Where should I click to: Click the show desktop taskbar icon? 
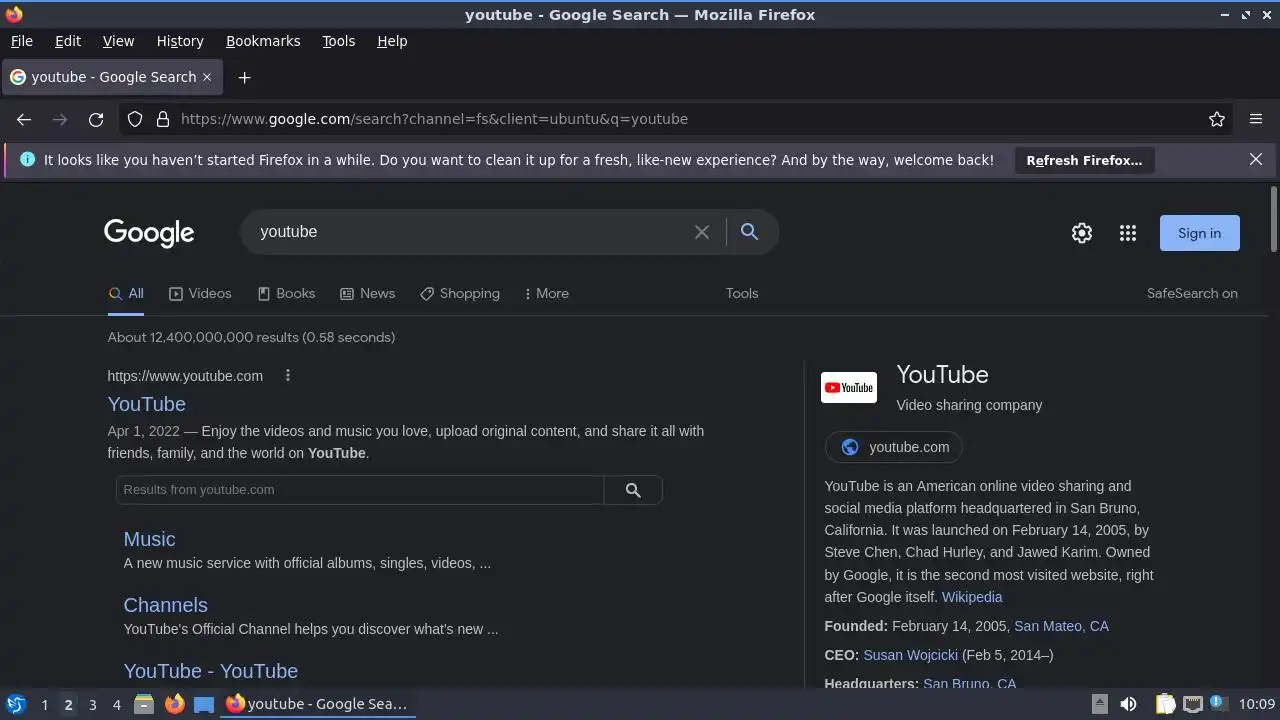204,704
